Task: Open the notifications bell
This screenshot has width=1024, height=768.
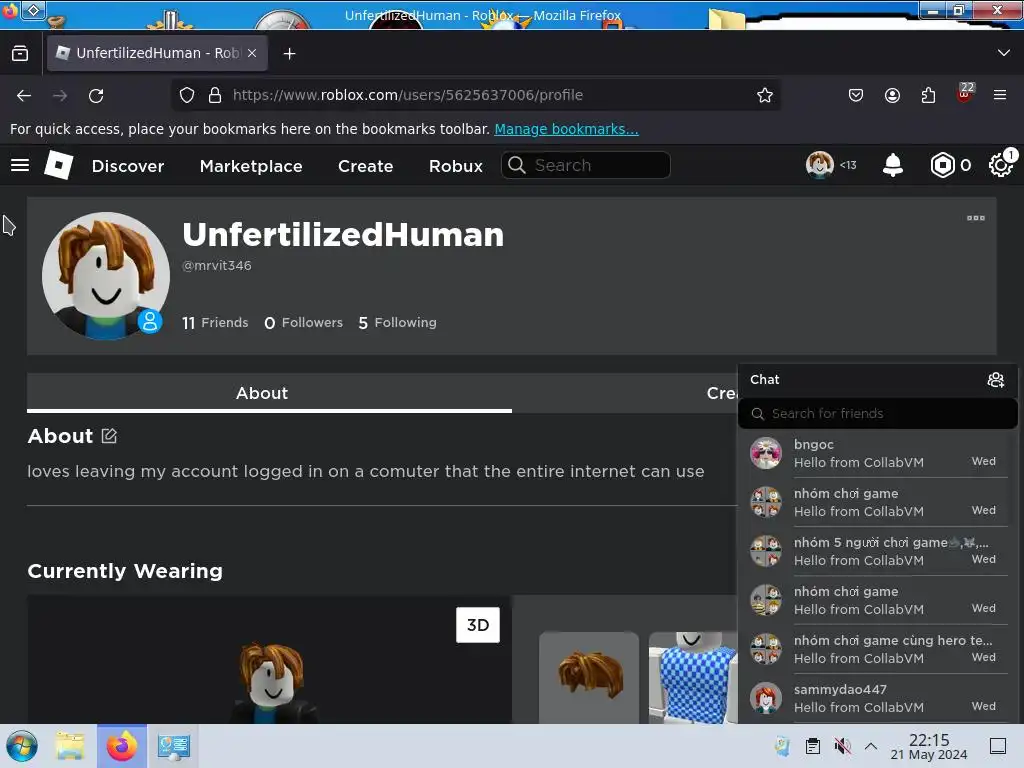Action: (892, 165)
